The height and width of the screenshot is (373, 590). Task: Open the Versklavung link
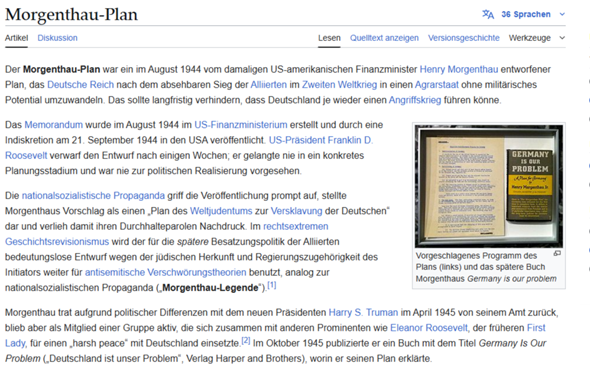pos(296,211)
